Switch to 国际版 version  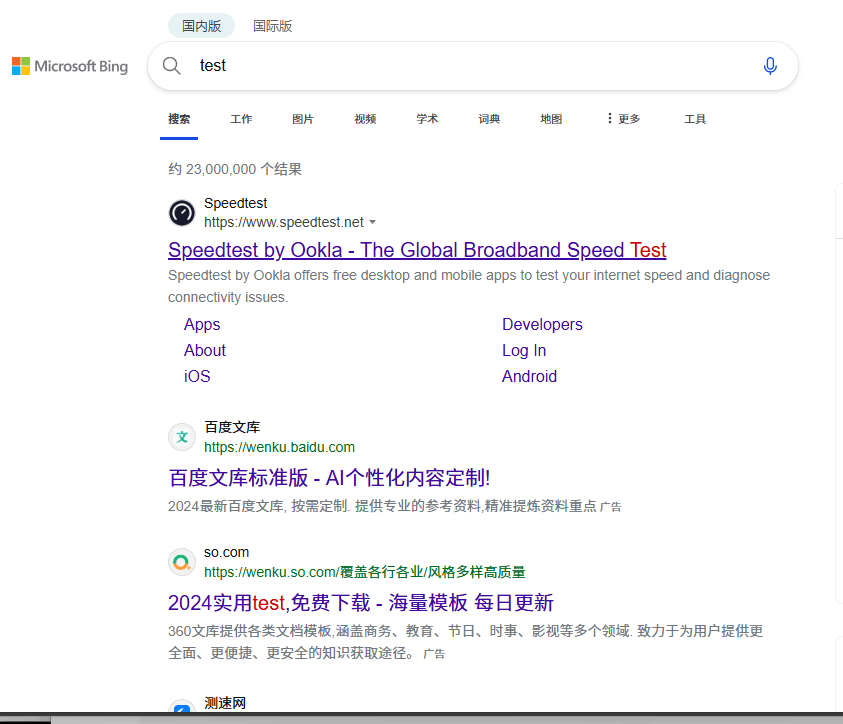(273, 26)
